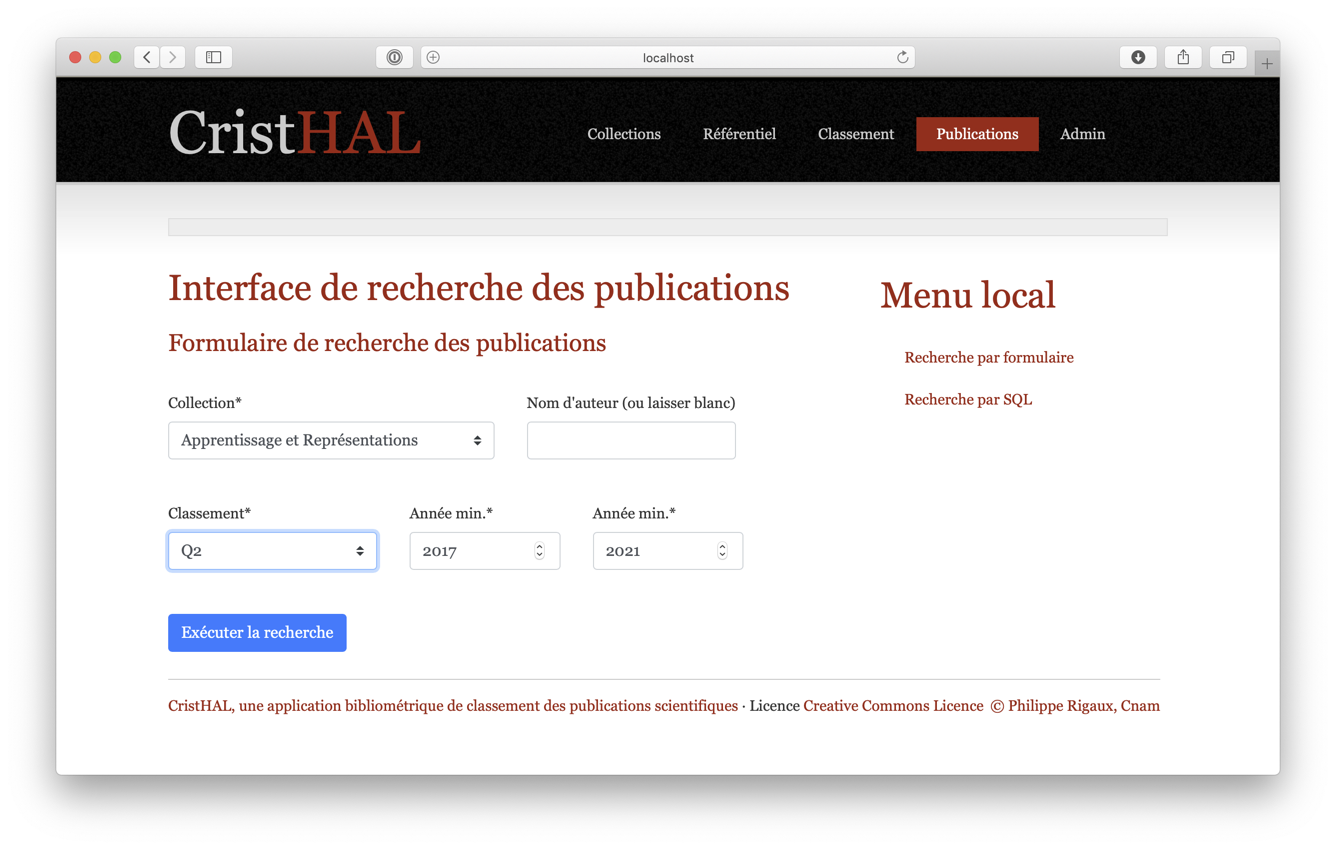1336x849 pixels.
Task: Click the Nom d'auteur text field
Action: click(631, 441)
